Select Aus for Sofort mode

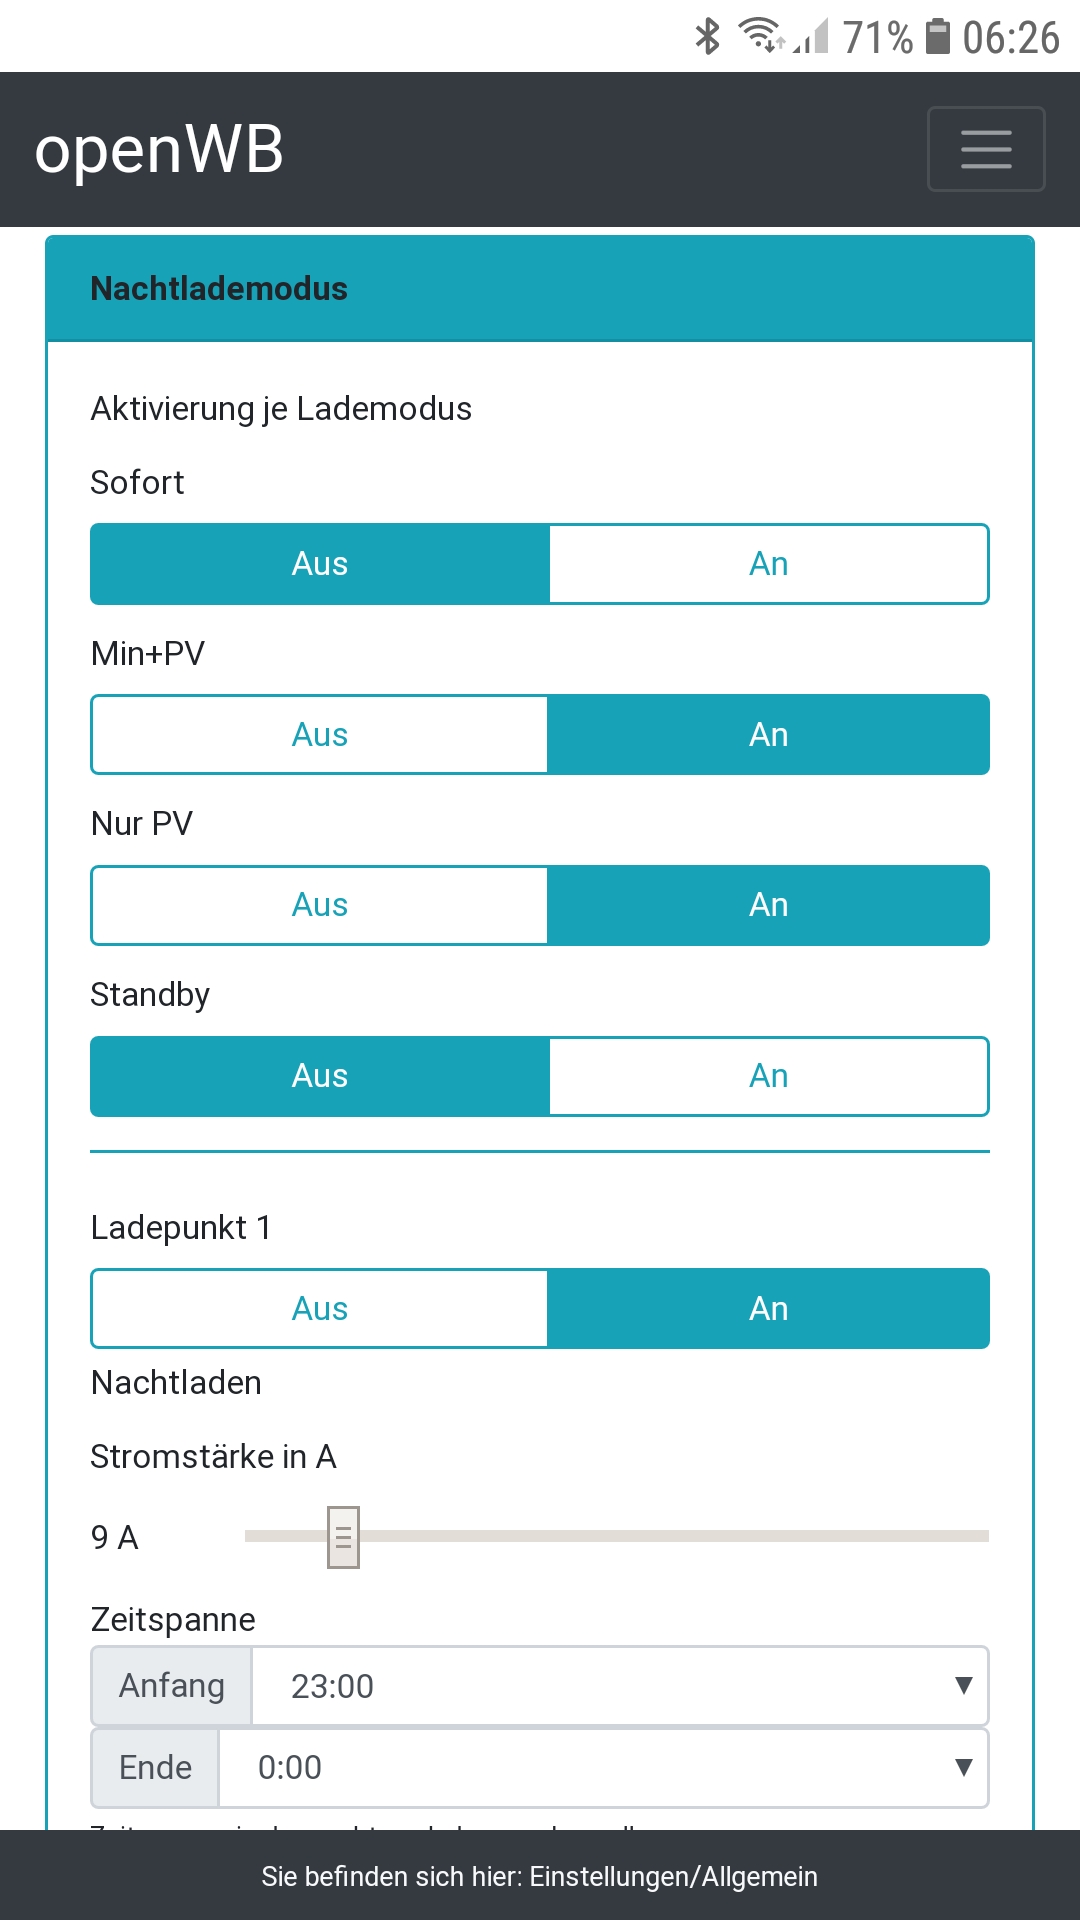pyautogui.click(x=320, y=564)
